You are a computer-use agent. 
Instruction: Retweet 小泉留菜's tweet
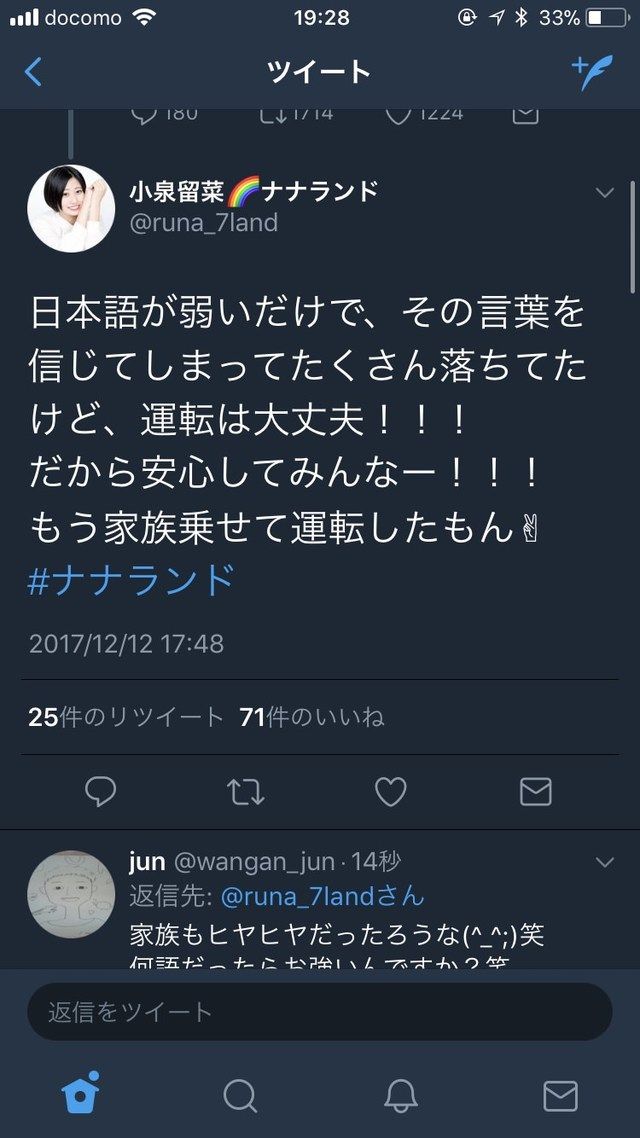point(245,792)
